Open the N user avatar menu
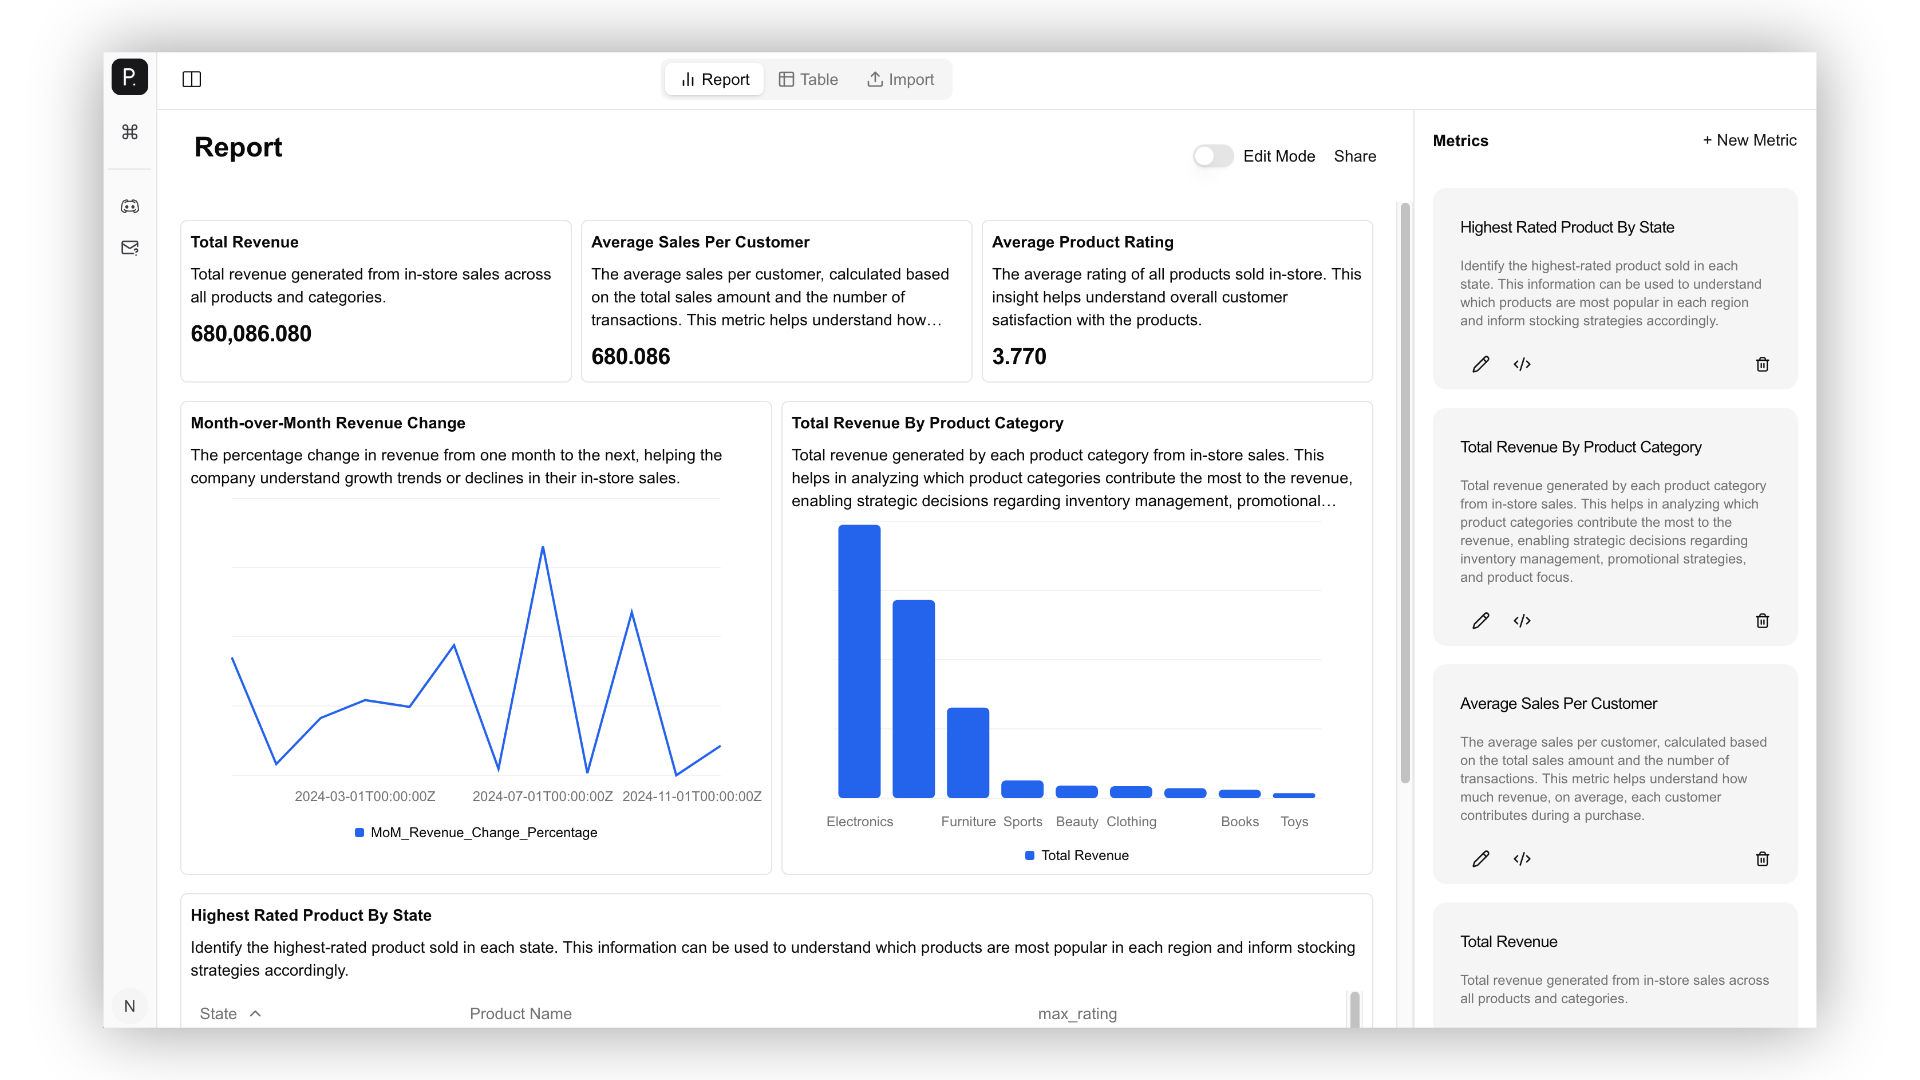The image size is (1920, 1080). [130, 1006]
